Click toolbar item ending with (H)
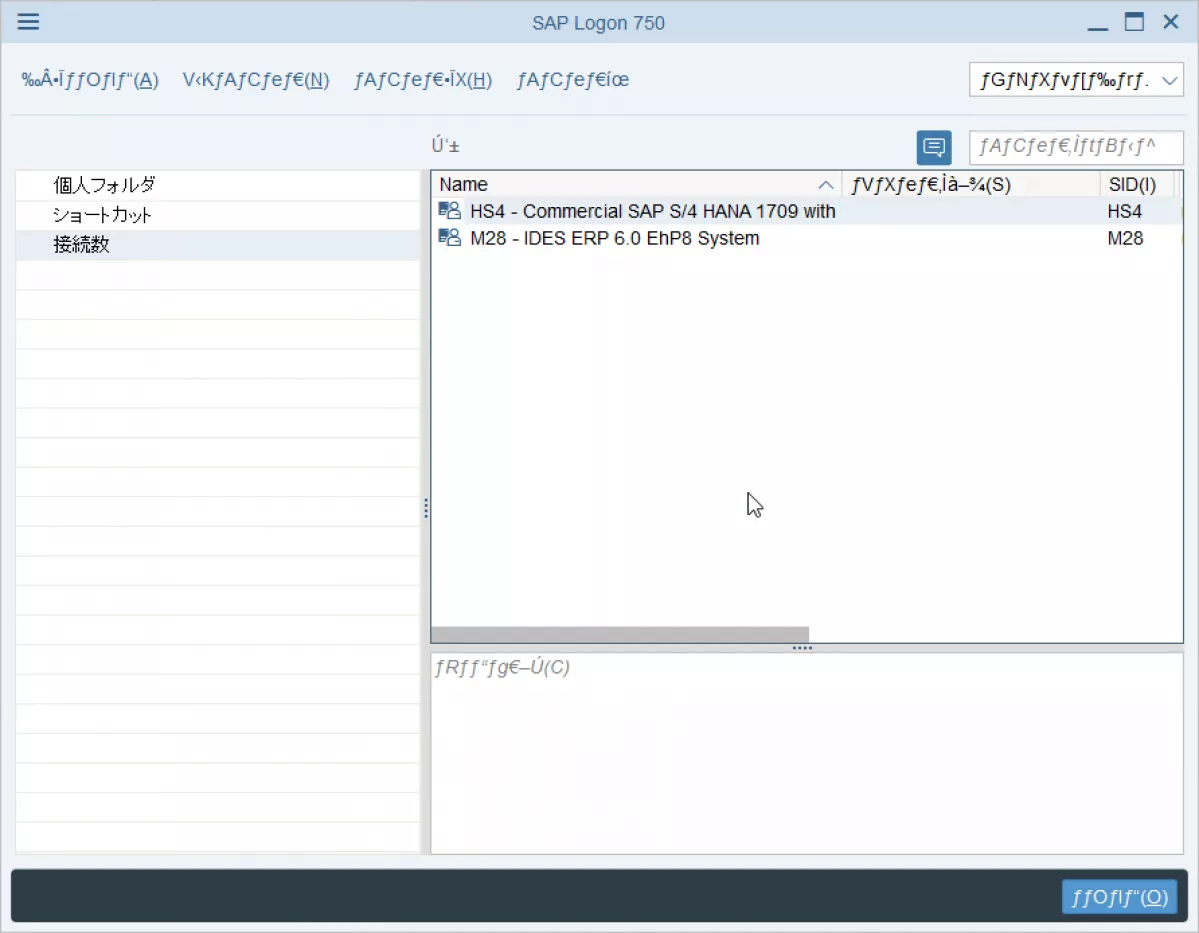 coord(423,80)
